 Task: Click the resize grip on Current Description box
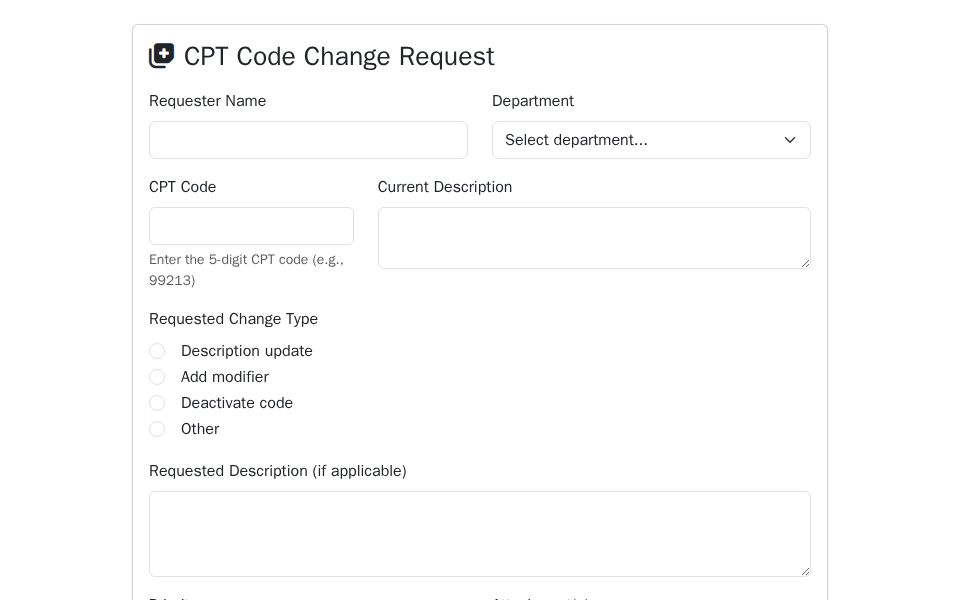click(806, 262)
